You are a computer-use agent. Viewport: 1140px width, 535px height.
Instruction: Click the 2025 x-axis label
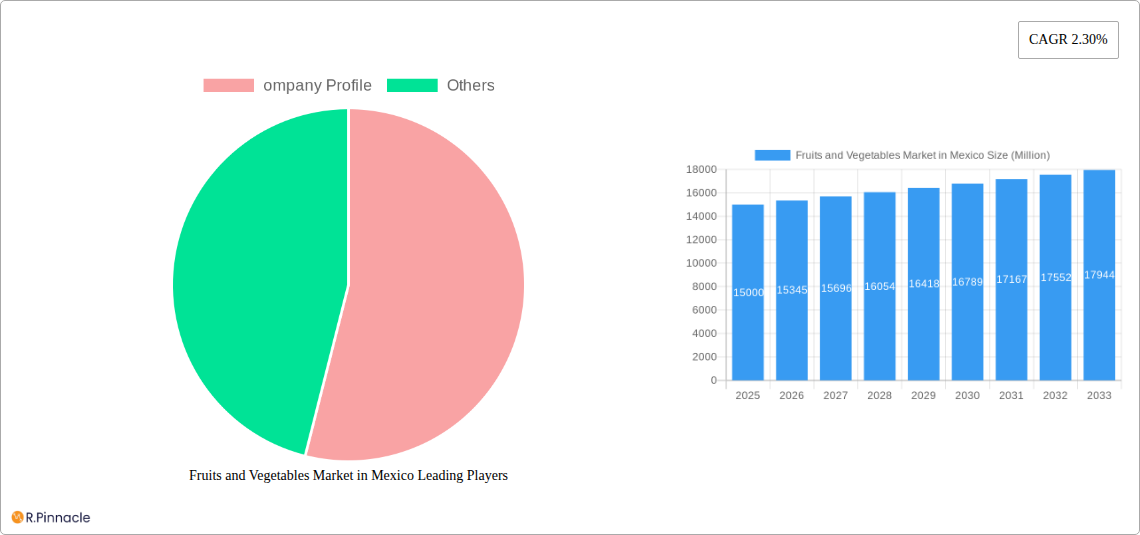(x=748, y=395)
